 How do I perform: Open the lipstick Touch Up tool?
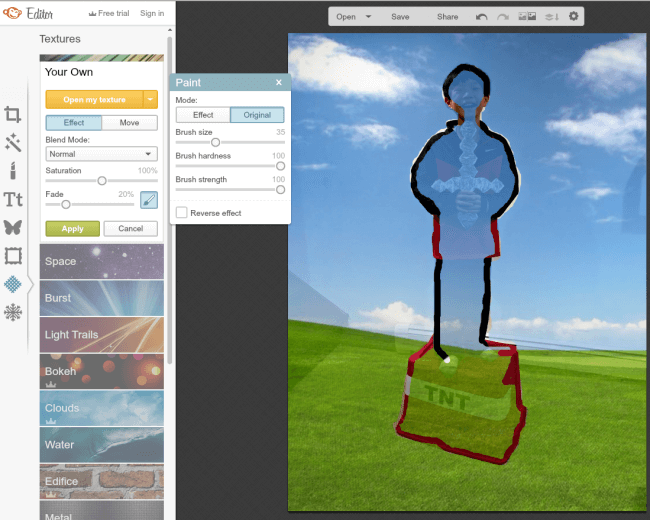[13, 170]
